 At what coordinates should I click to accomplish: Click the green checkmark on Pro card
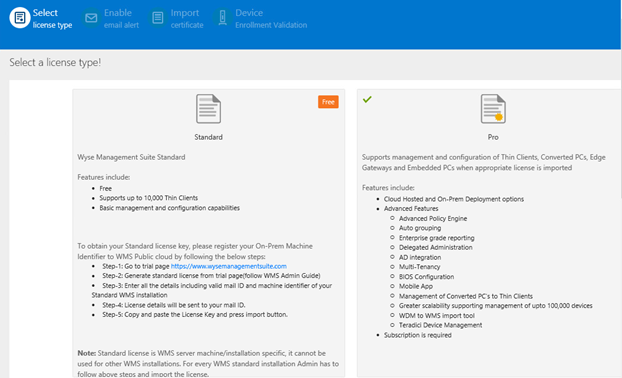coord(367,99)
